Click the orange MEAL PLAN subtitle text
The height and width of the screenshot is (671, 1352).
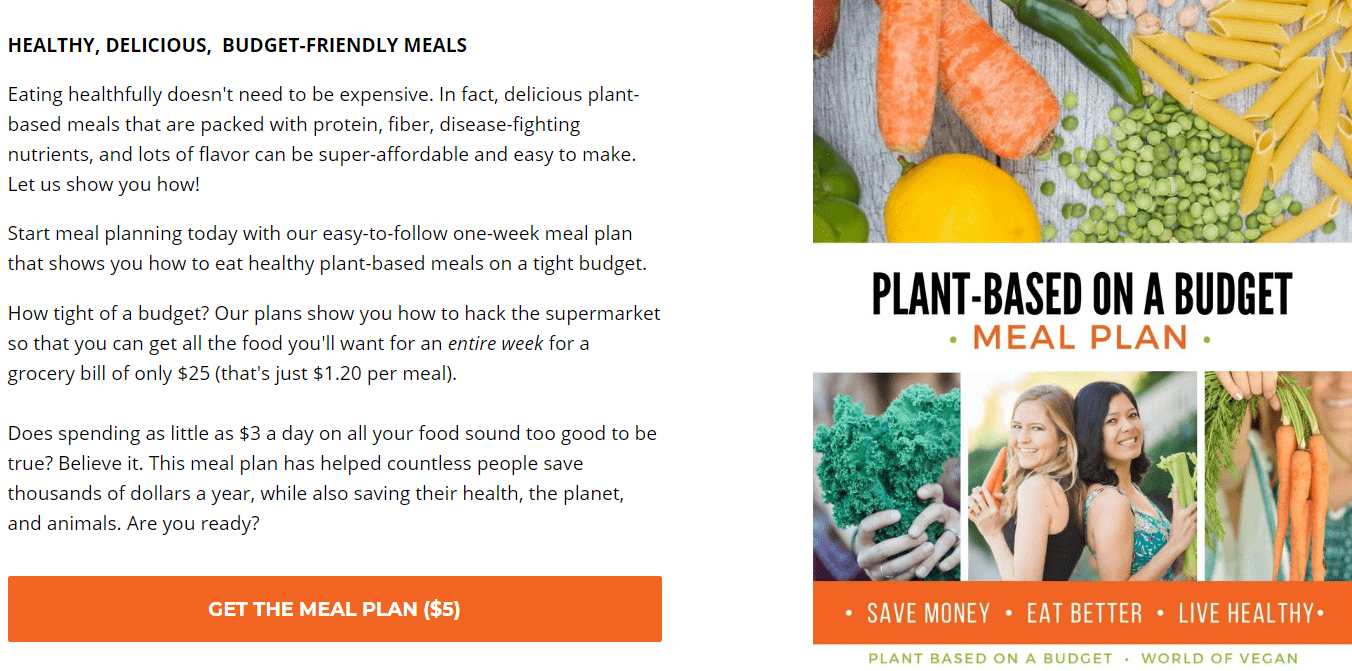coord(1080,337)
